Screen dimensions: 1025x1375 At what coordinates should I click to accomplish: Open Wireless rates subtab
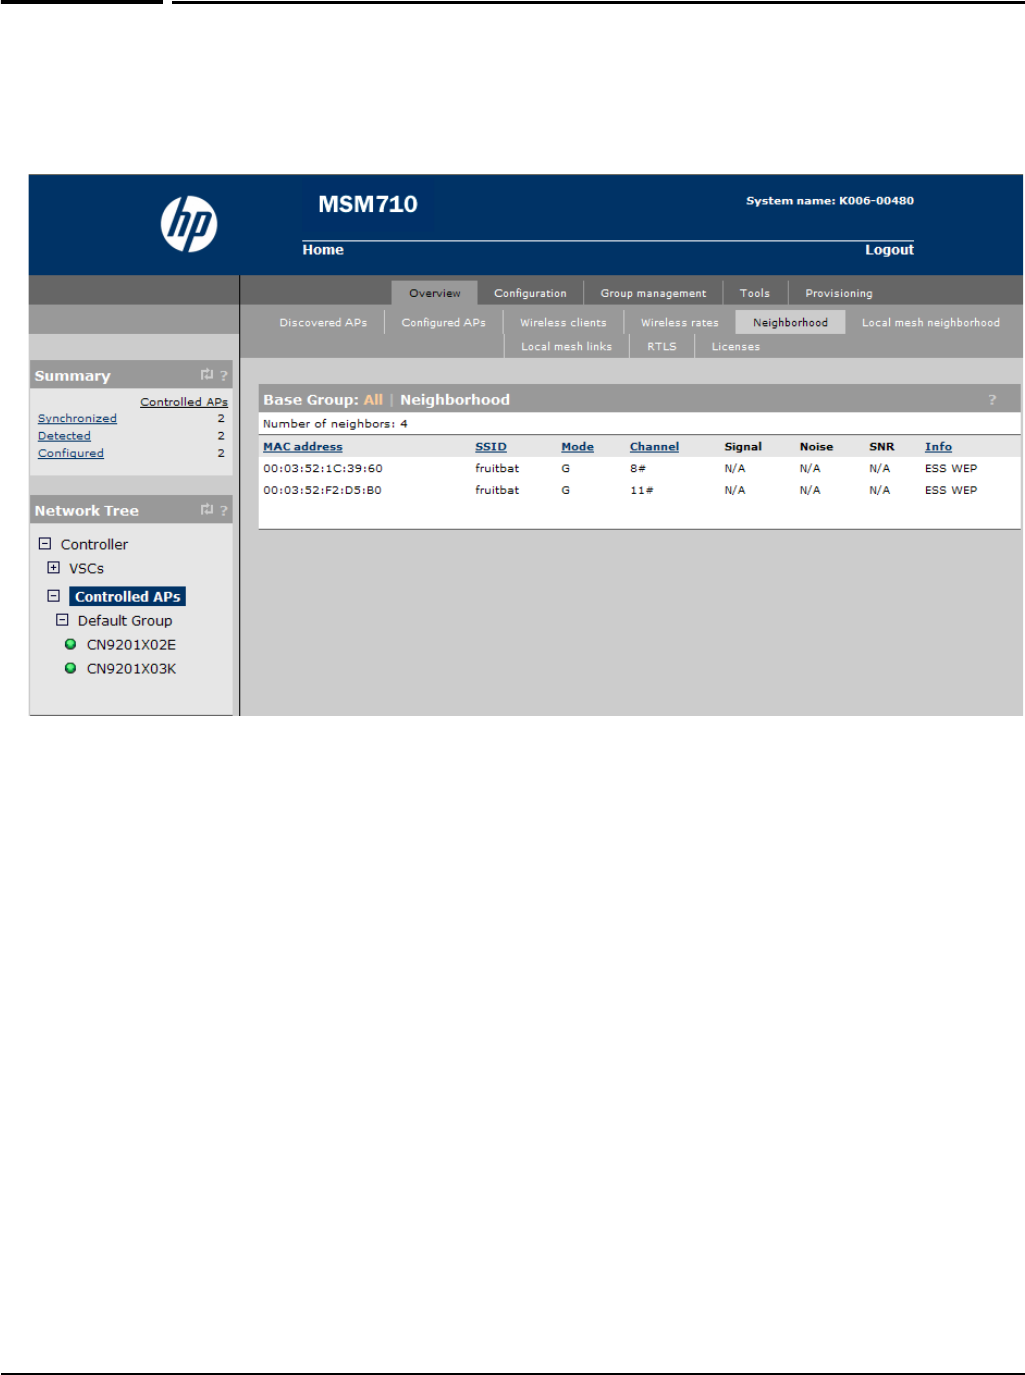[x=680, y=322]
